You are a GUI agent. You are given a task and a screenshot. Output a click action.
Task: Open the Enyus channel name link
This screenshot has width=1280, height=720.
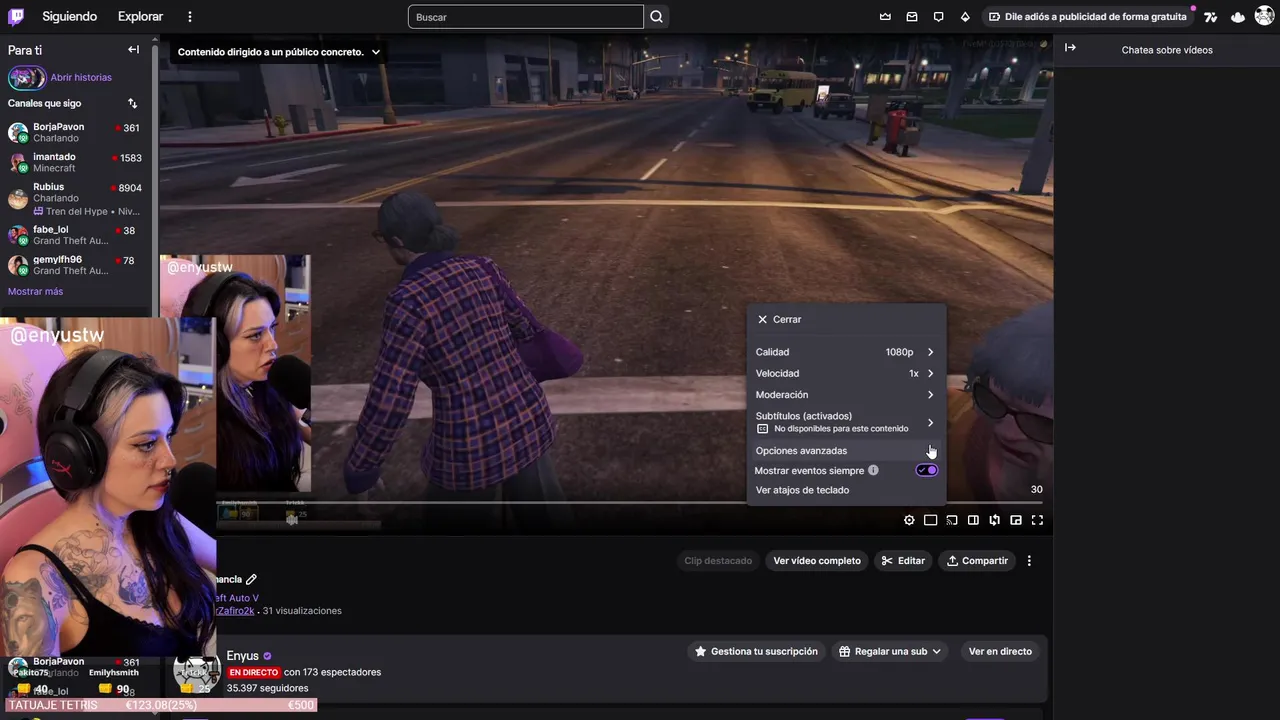(242, 656)
